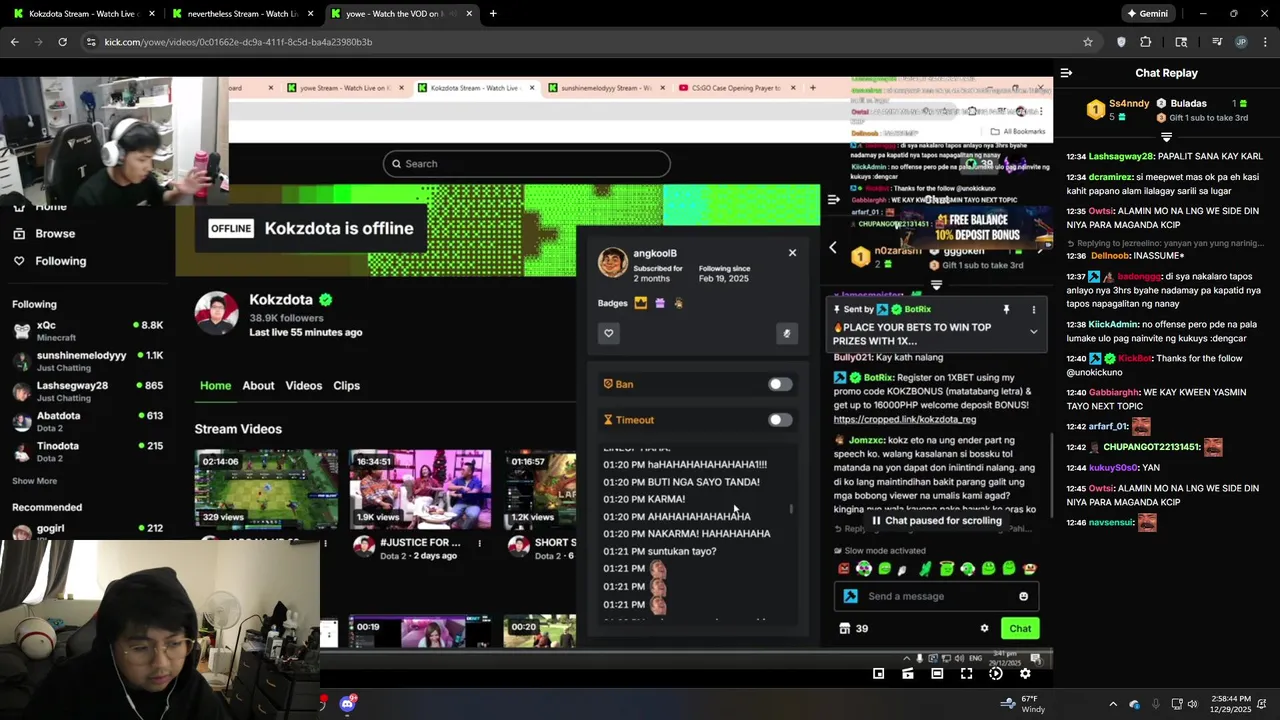
Task: Click Following in Kick sidebar
Action: 49,261
